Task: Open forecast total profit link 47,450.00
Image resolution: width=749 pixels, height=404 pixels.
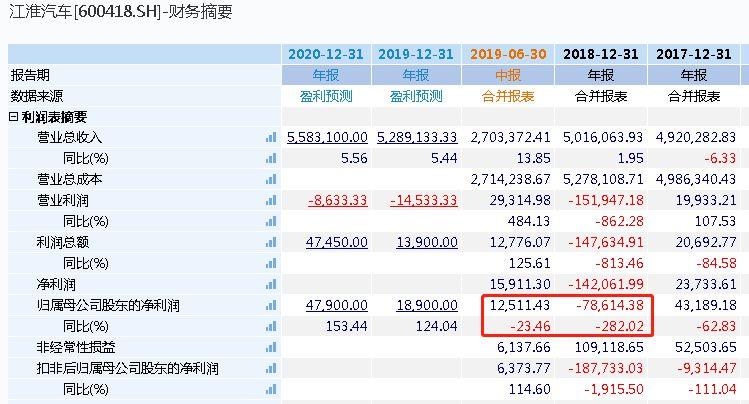Action: coord(337,243)
